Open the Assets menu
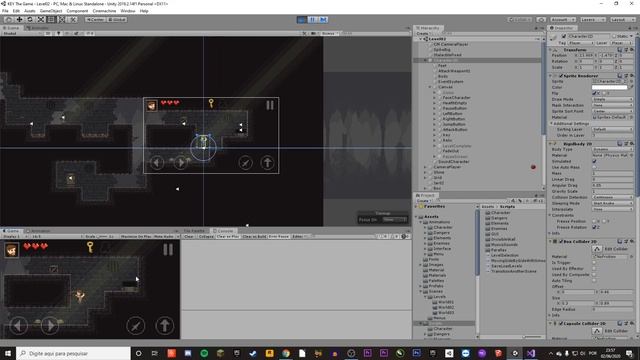This screenshot has width=640, height=360. point(30,11)
